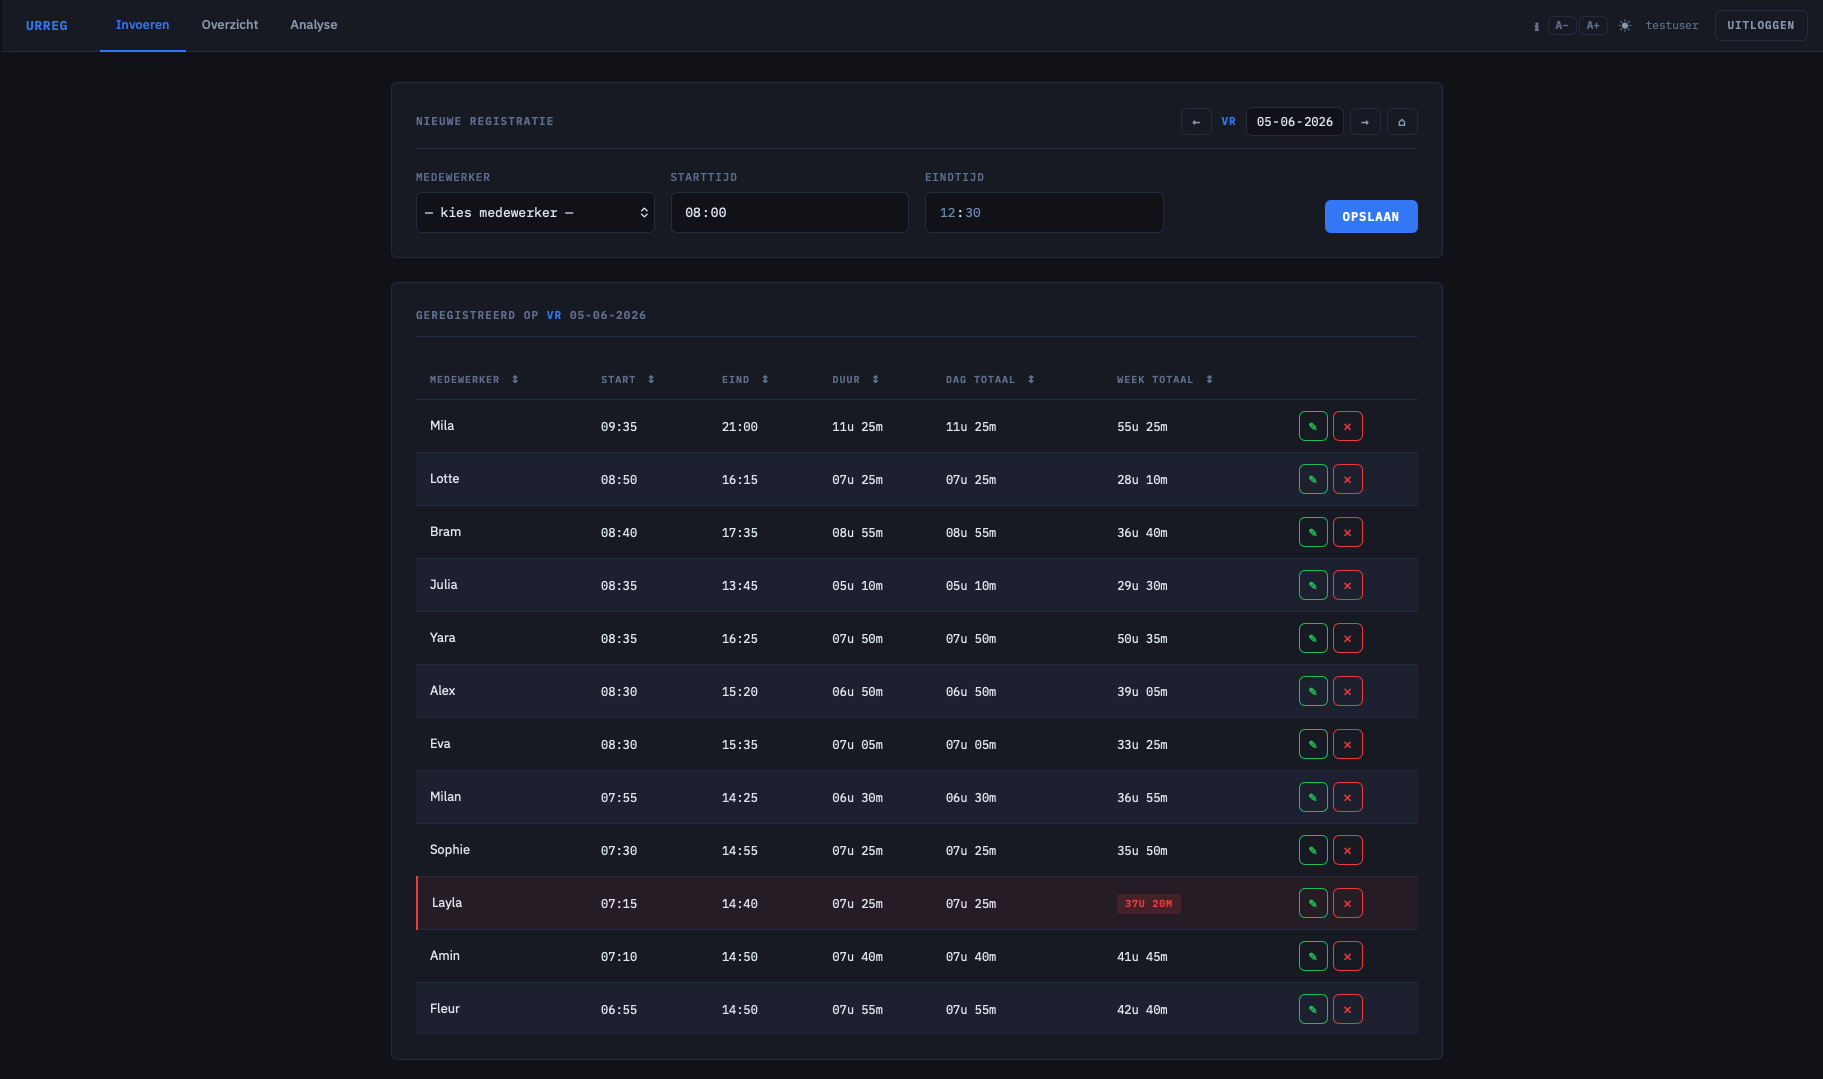1823x1079 pixels.
Task: Click the URREG logo
Action: pos(47,25)
